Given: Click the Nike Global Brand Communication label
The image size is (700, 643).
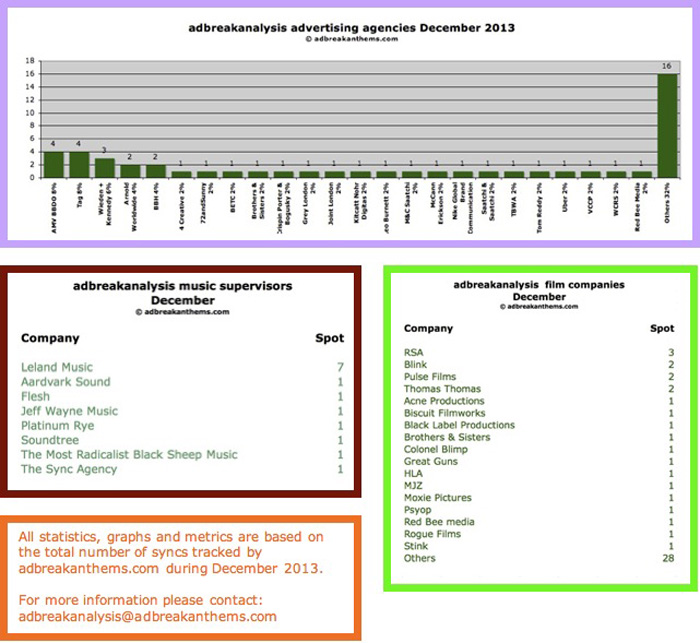Looking at the screenshot, I should (x=462, y=207).
